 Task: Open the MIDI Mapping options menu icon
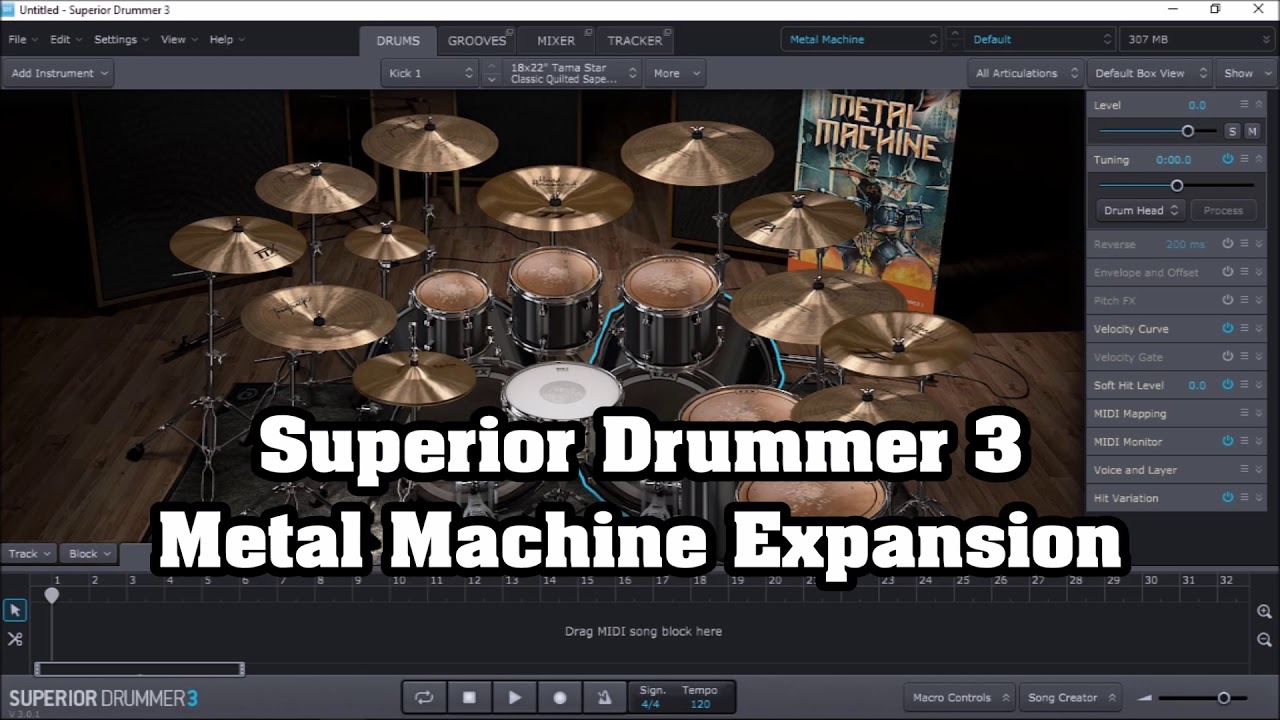1244,413
